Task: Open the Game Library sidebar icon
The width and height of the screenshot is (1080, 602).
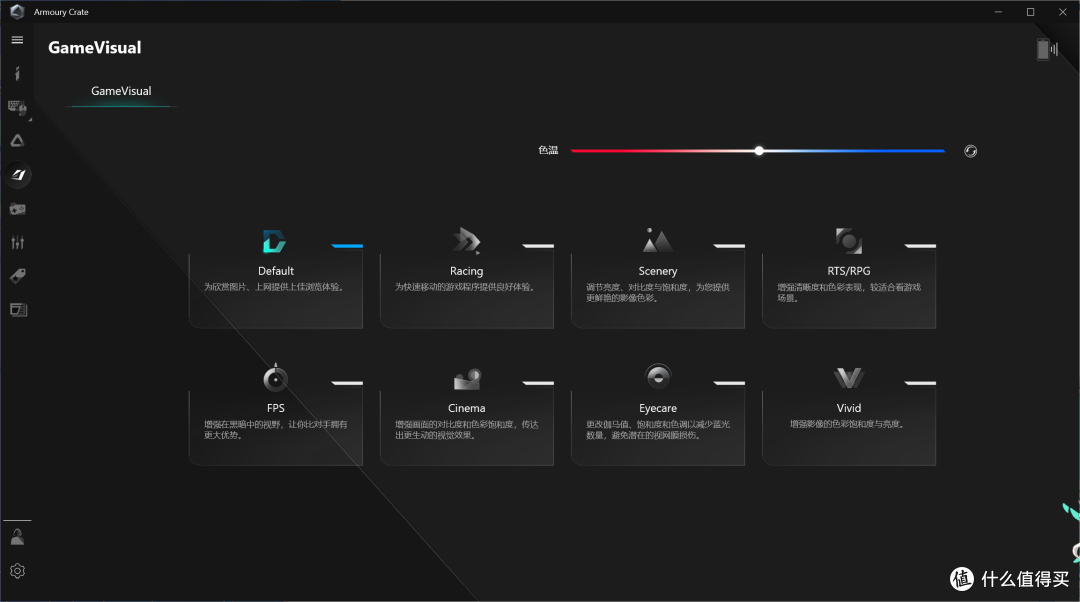Action: pos(17,209)
